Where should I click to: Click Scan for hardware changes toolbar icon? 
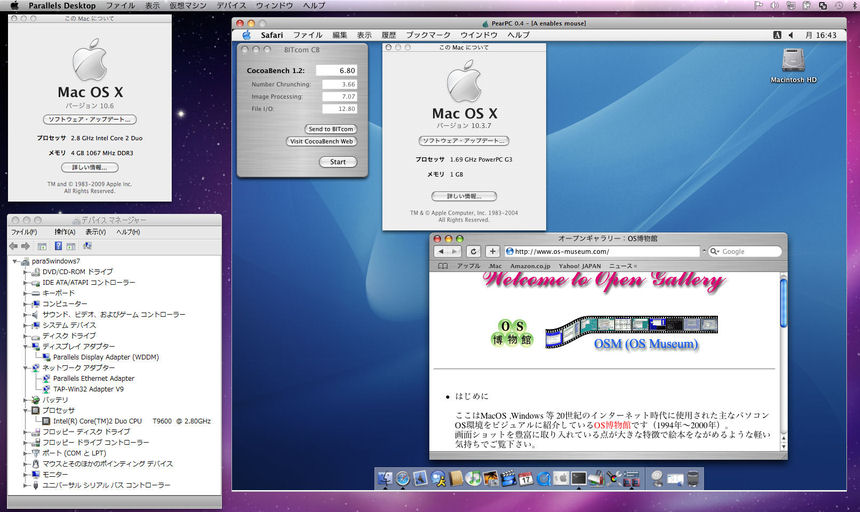tap(87, 246)
